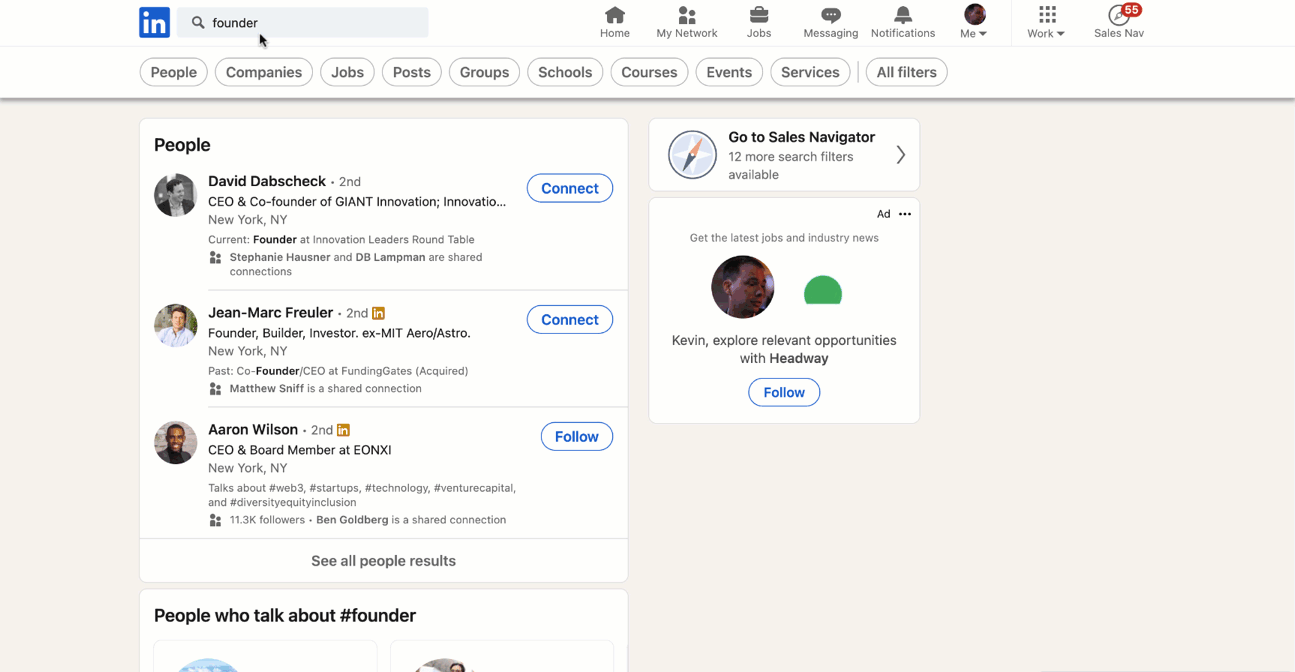Click 'People who talk about #founder' heading

tap(285, 616)
